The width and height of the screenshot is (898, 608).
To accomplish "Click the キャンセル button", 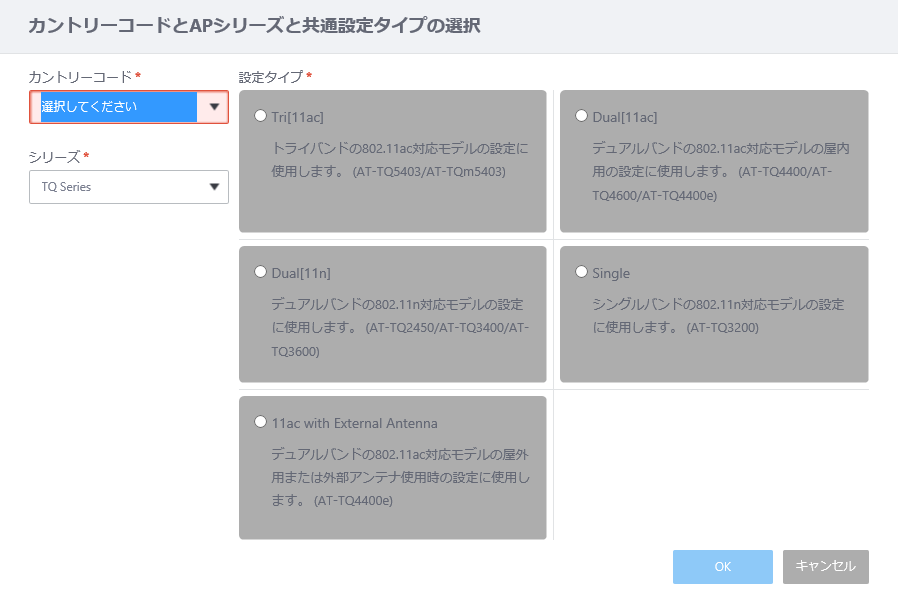I will click(825, 567).
